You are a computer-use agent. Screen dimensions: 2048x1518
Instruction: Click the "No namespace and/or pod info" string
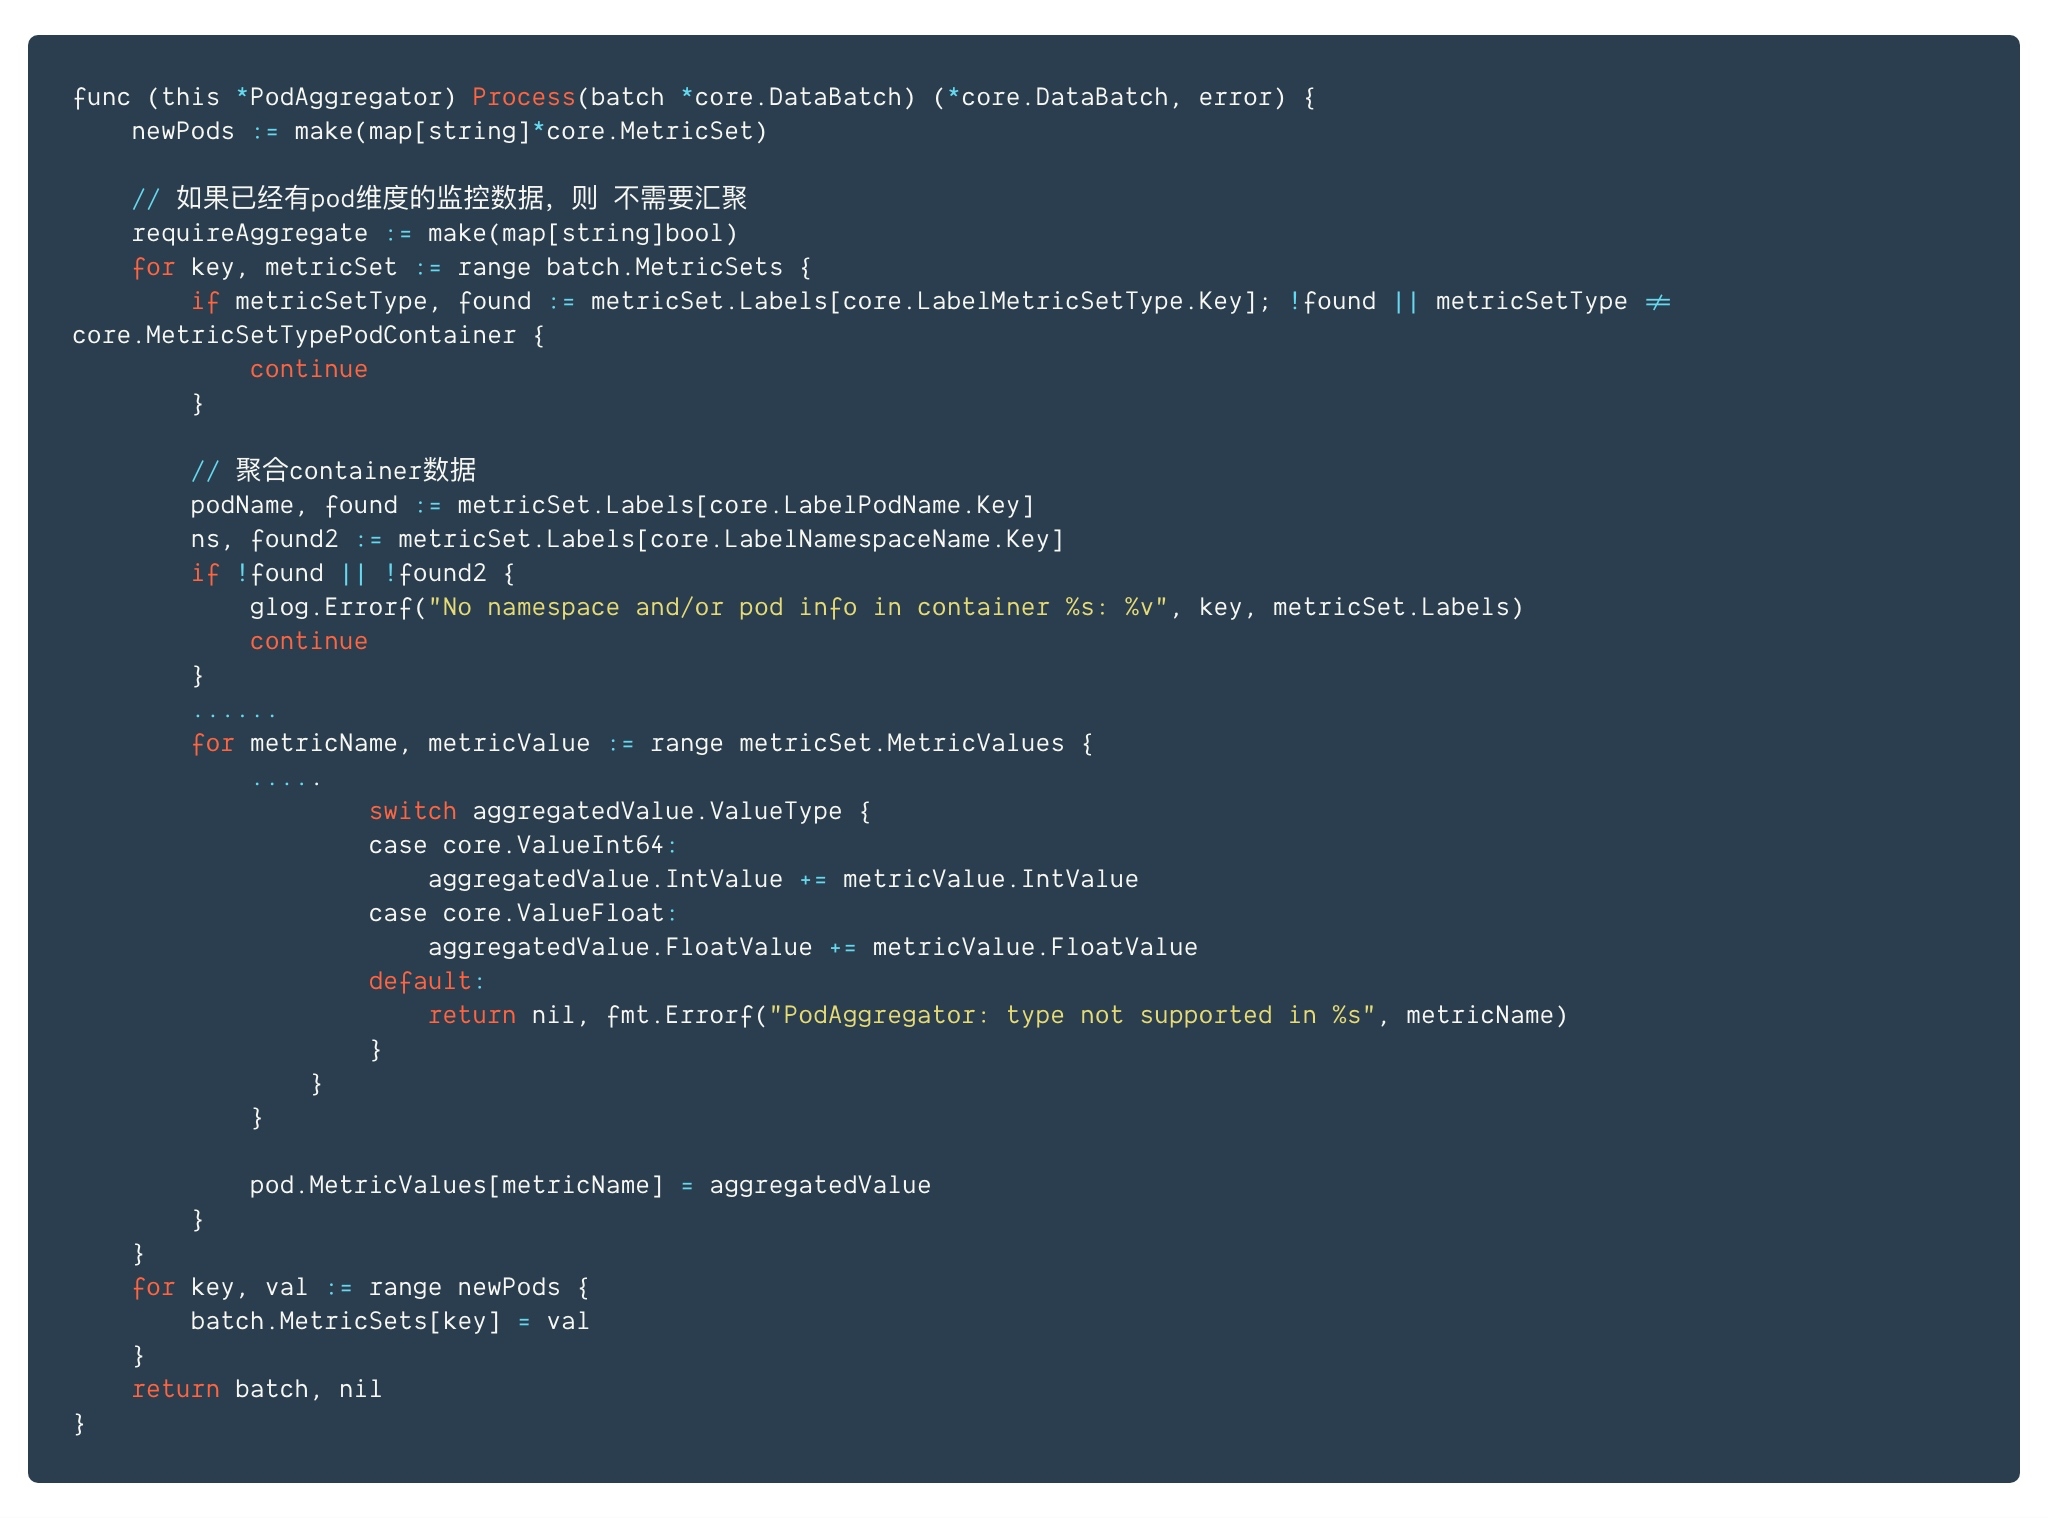pyautogui.click(x=798, y=607)
